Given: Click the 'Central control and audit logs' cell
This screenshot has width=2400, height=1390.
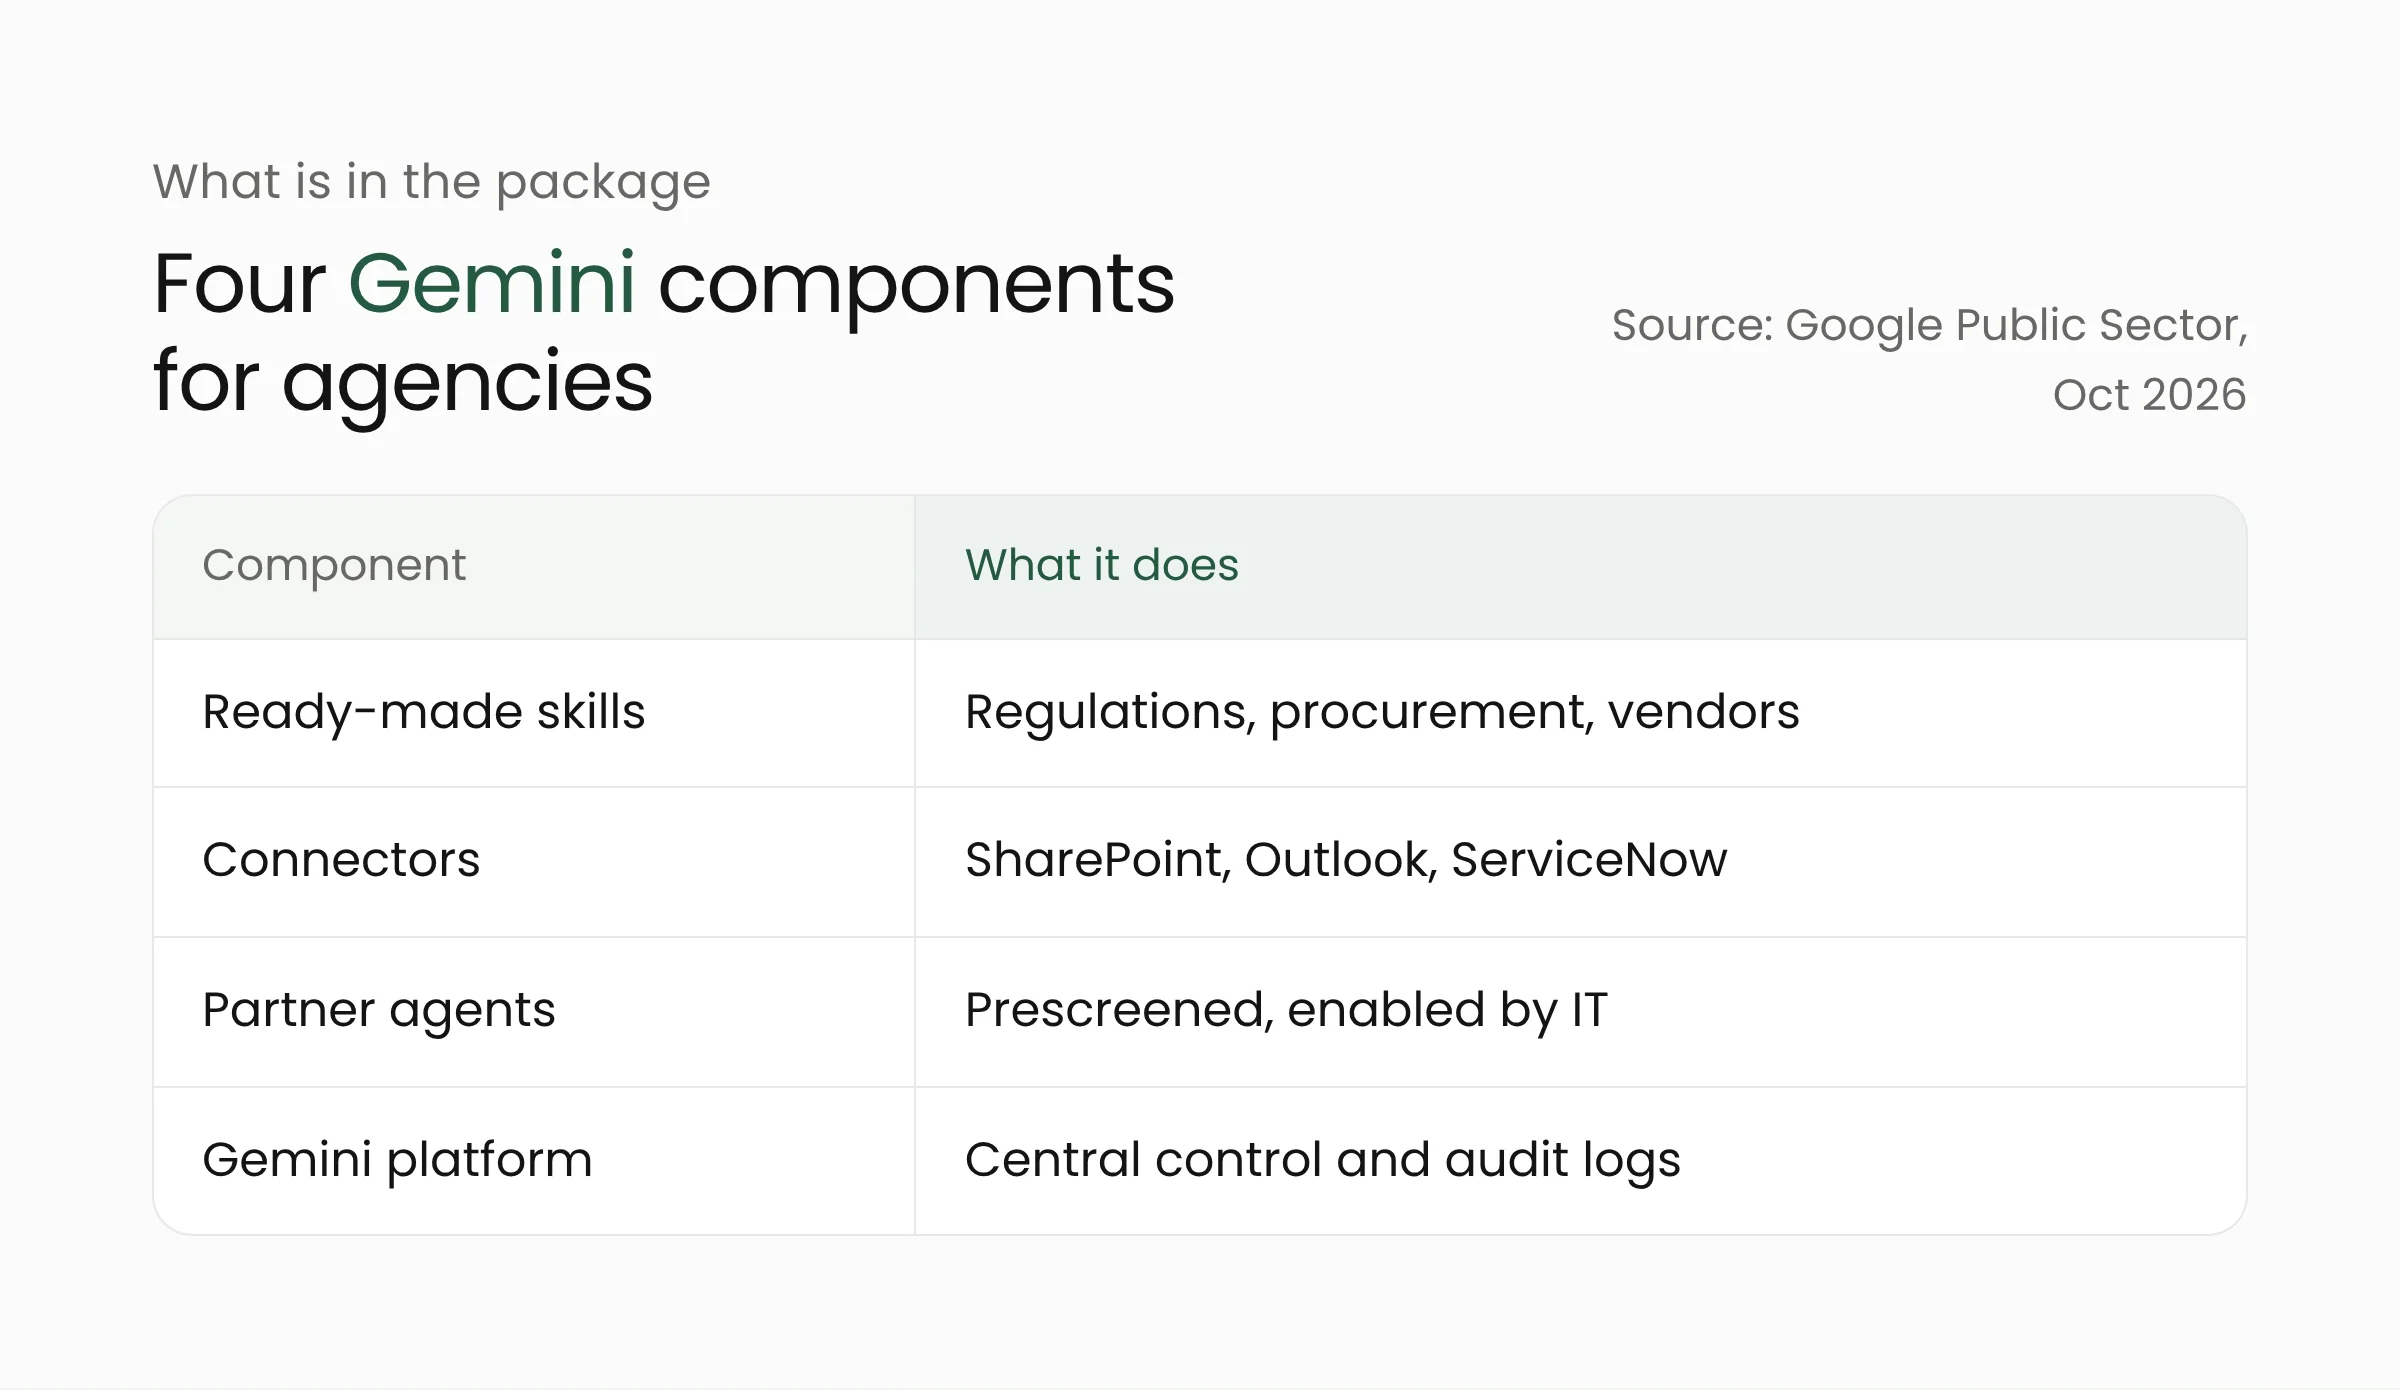Looking at the screenshot, I should pyautogui.click(x=1581, y=1161).
